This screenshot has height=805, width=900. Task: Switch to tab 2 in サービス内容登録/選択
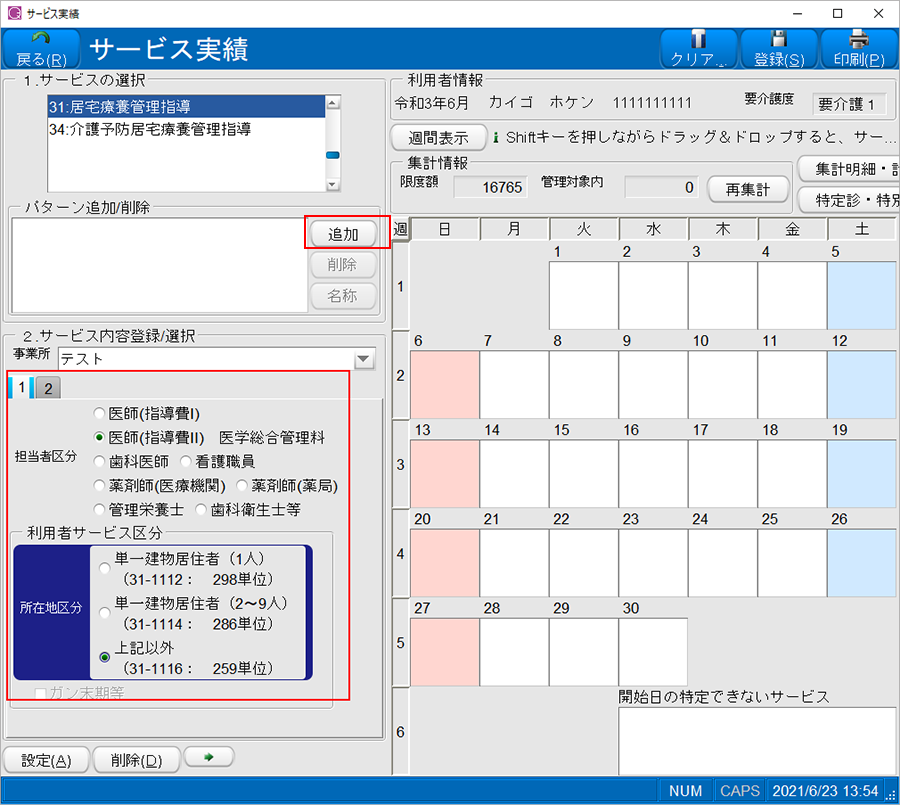tap(47, 387)
